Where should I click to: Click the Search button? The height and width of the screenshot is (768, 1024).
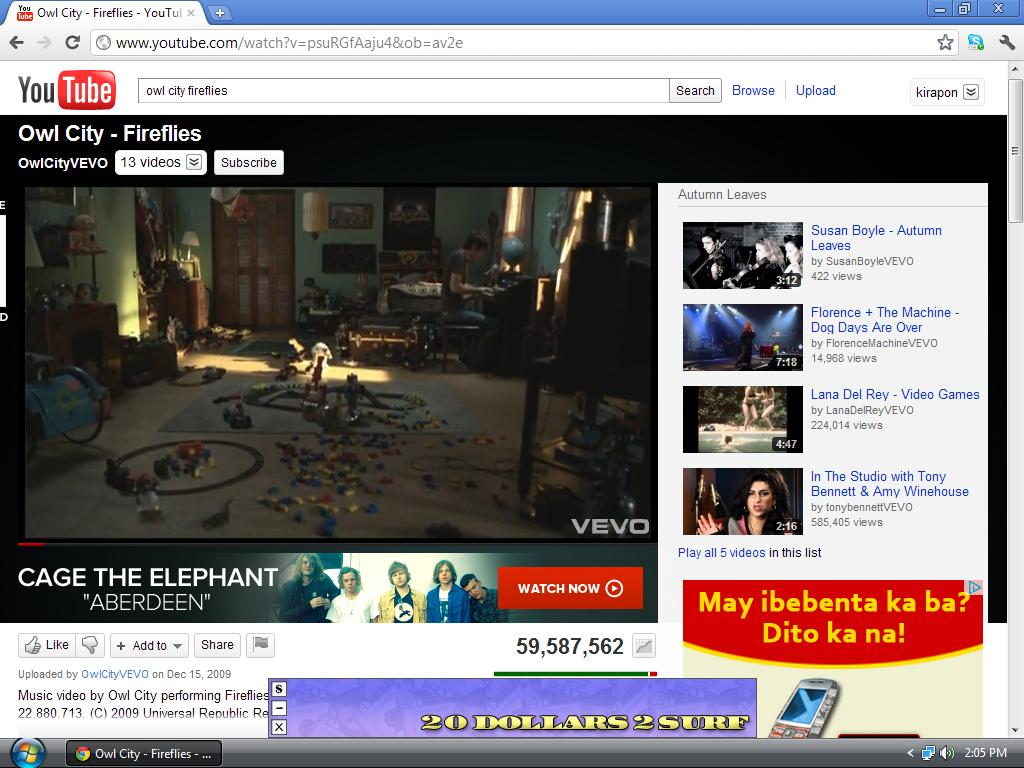click(x=695, y=91)
